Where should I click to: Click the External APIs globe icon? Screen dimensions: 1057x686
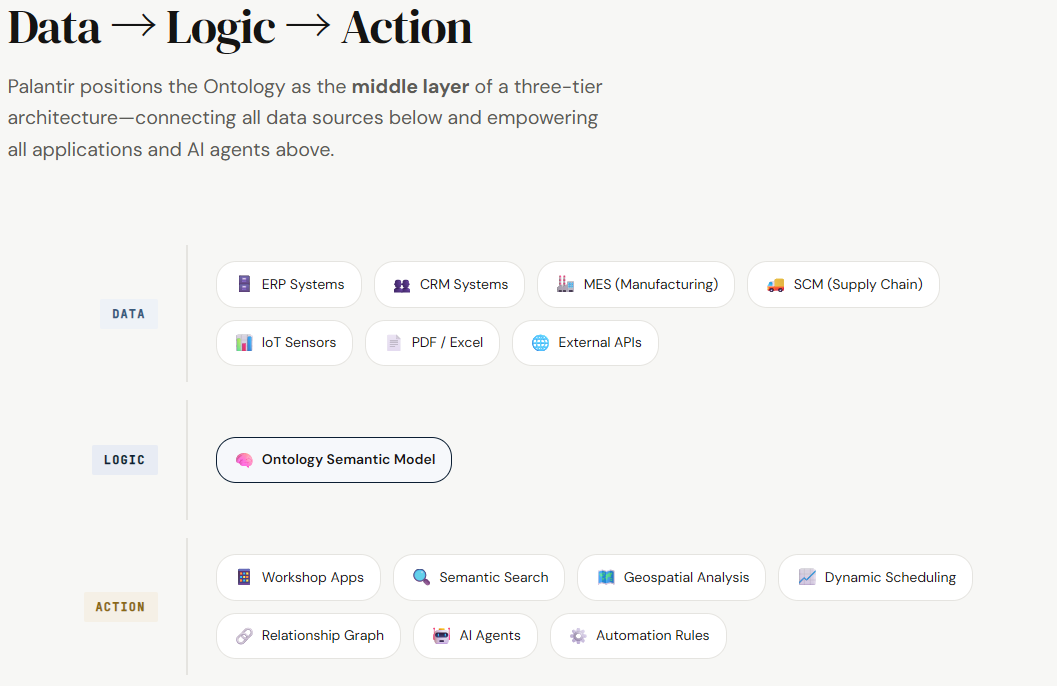click(541, 343)
